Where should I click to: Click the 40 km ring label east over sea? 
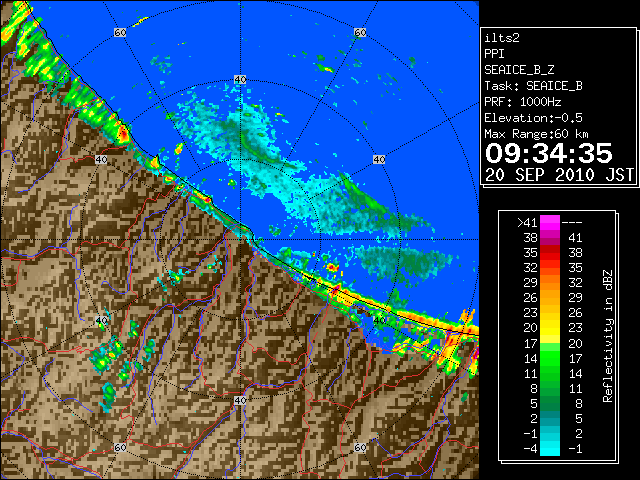pyautogui.click(x=379, y=160)
